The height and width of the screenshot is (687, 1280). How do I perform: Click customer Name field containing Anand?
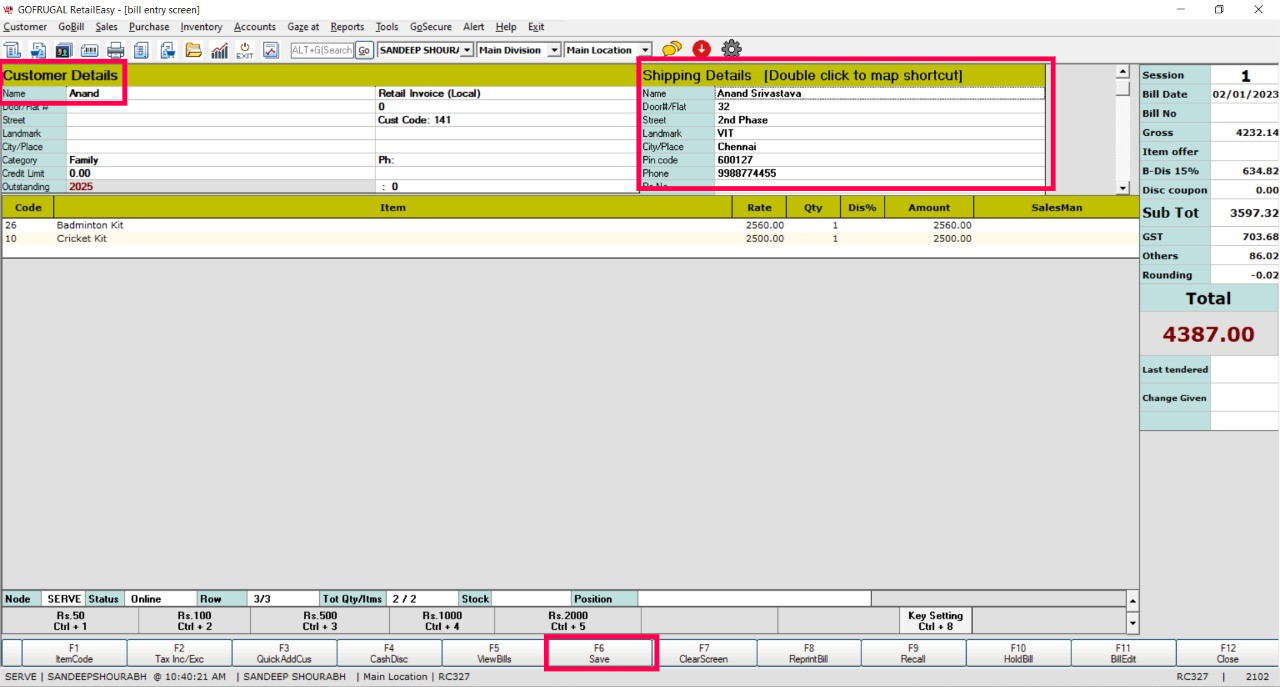220,93
